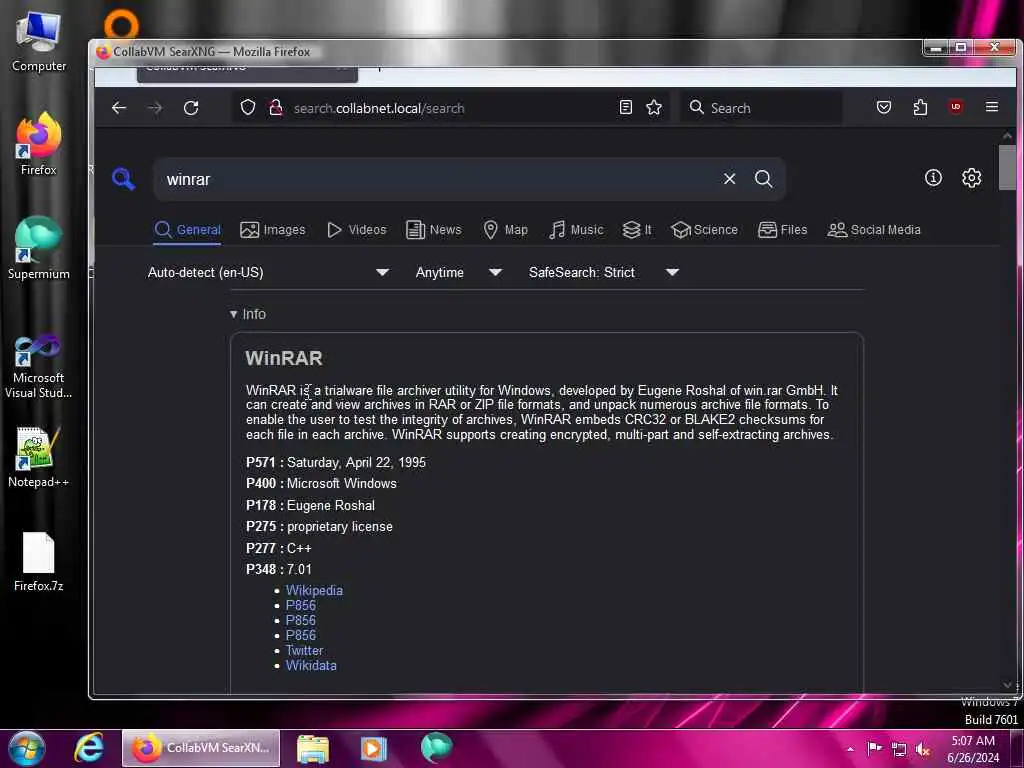Click the muted volume tray icon

click(x=922, y=749)
